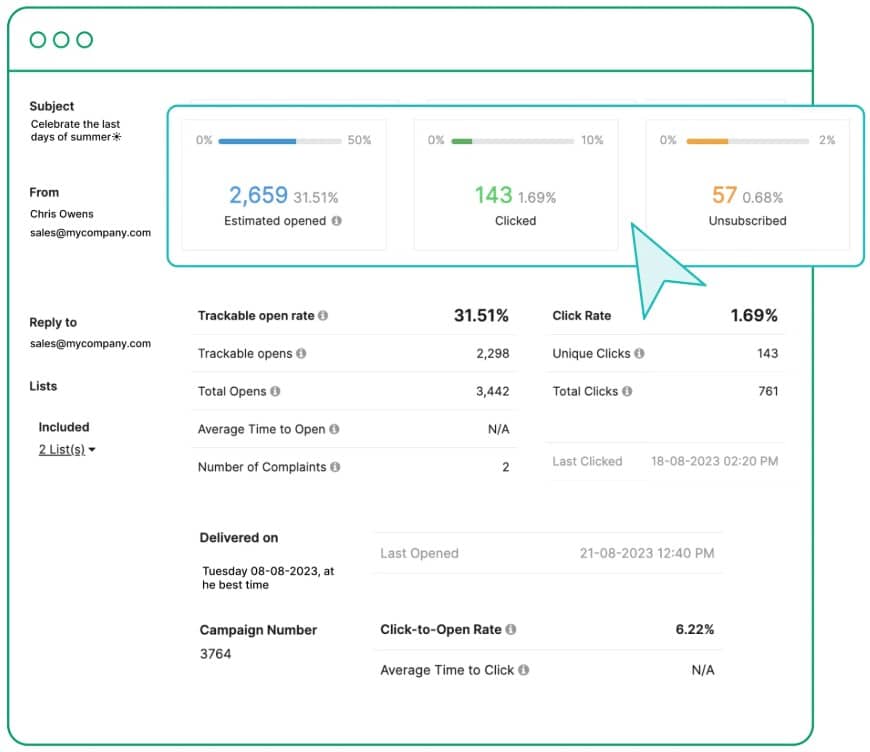Click the blue opened progress bar

(x=280, y=141)
